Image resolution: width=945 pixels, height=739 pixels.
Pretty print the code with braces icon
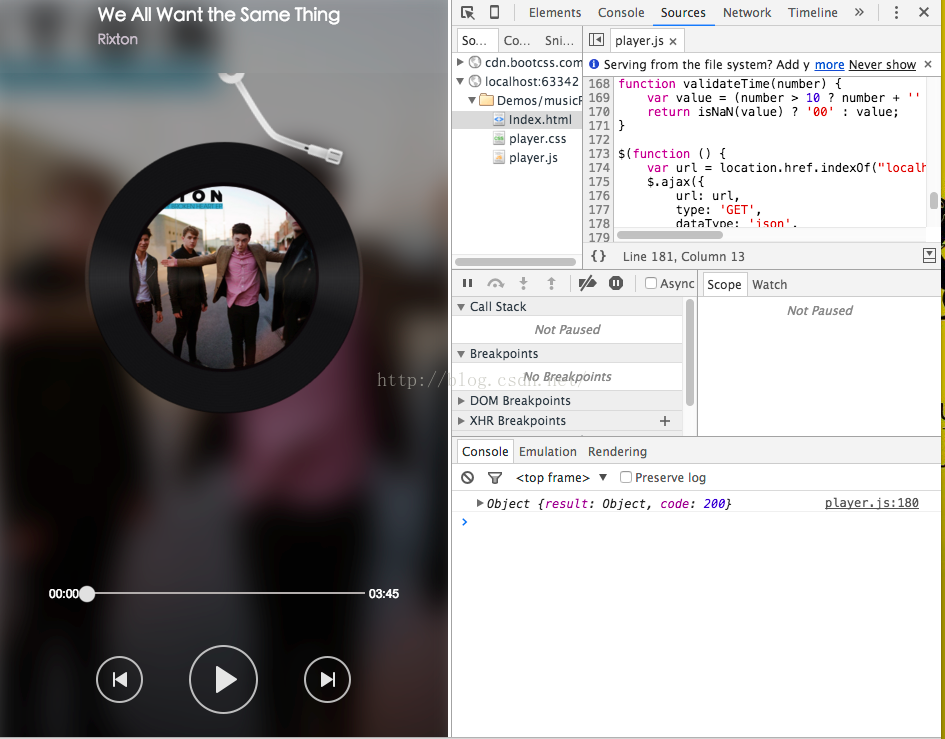pos(598,256)
